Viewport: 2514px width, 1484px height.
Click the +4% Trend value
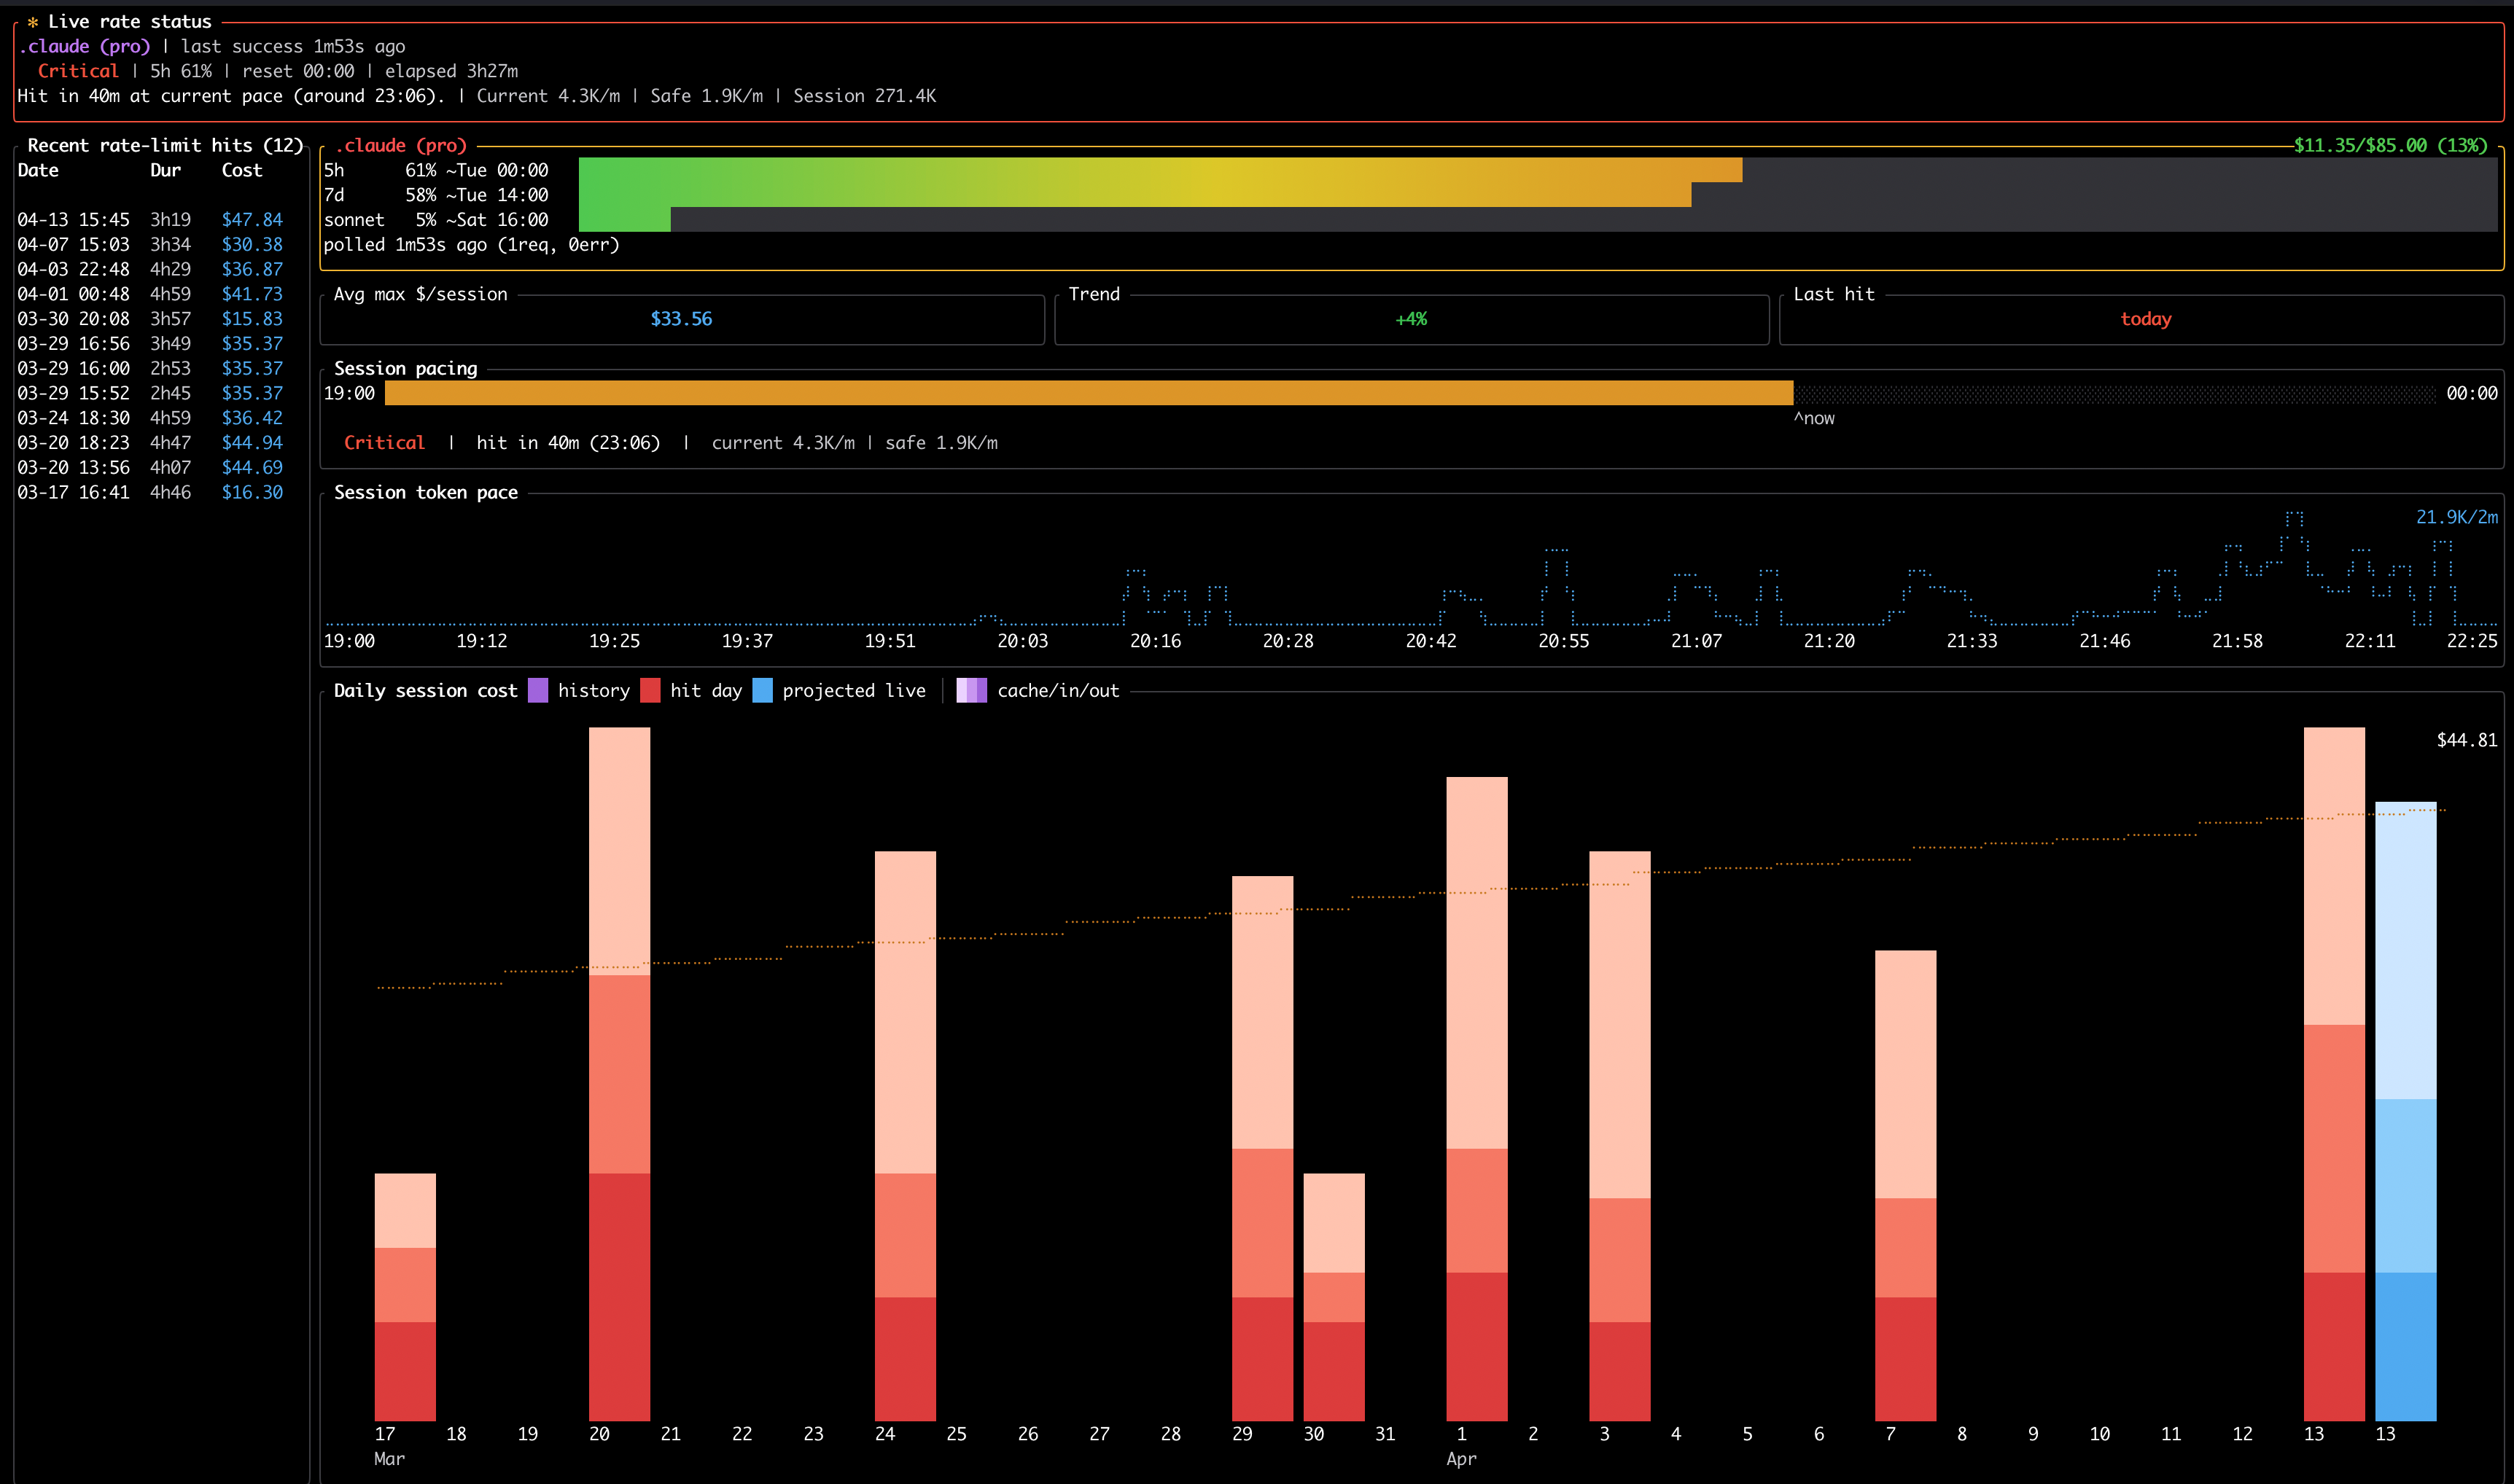(1411, 319)
